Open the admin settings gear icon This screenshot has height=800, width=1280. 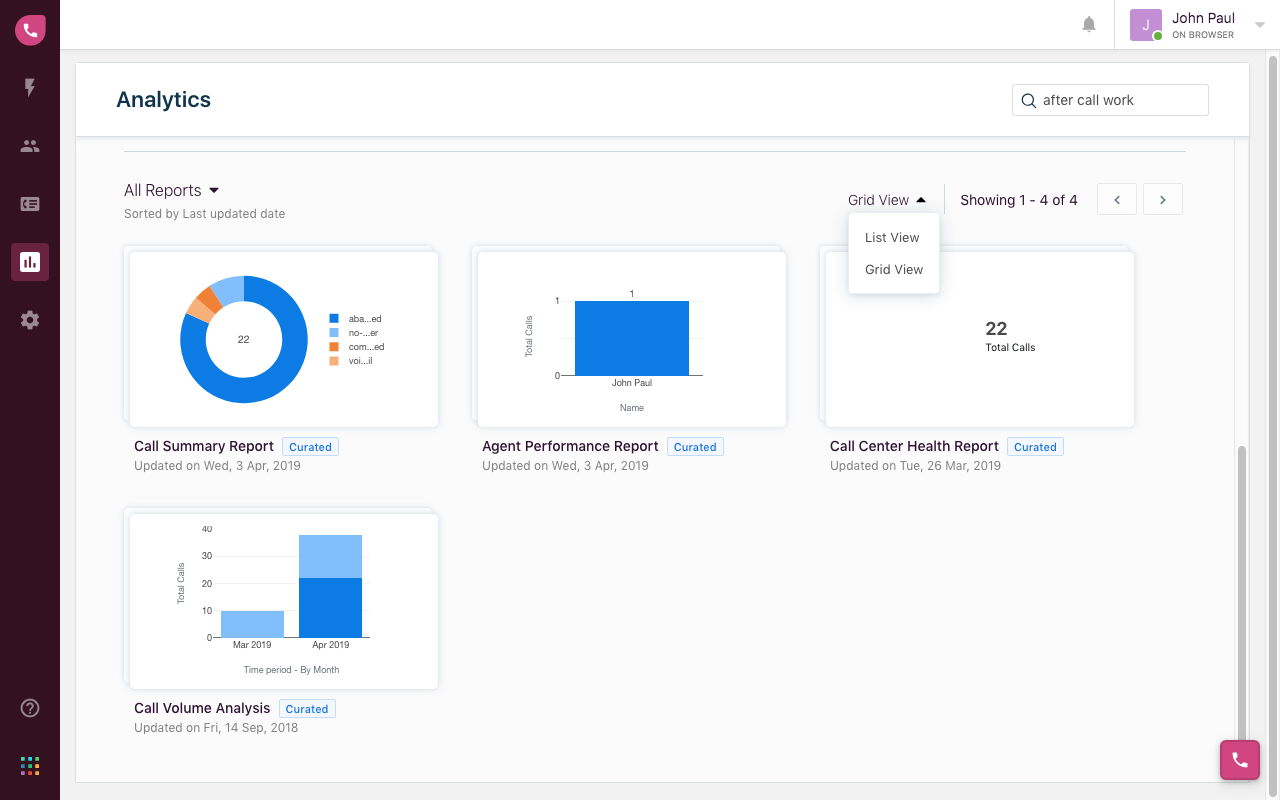pos(30,320)
